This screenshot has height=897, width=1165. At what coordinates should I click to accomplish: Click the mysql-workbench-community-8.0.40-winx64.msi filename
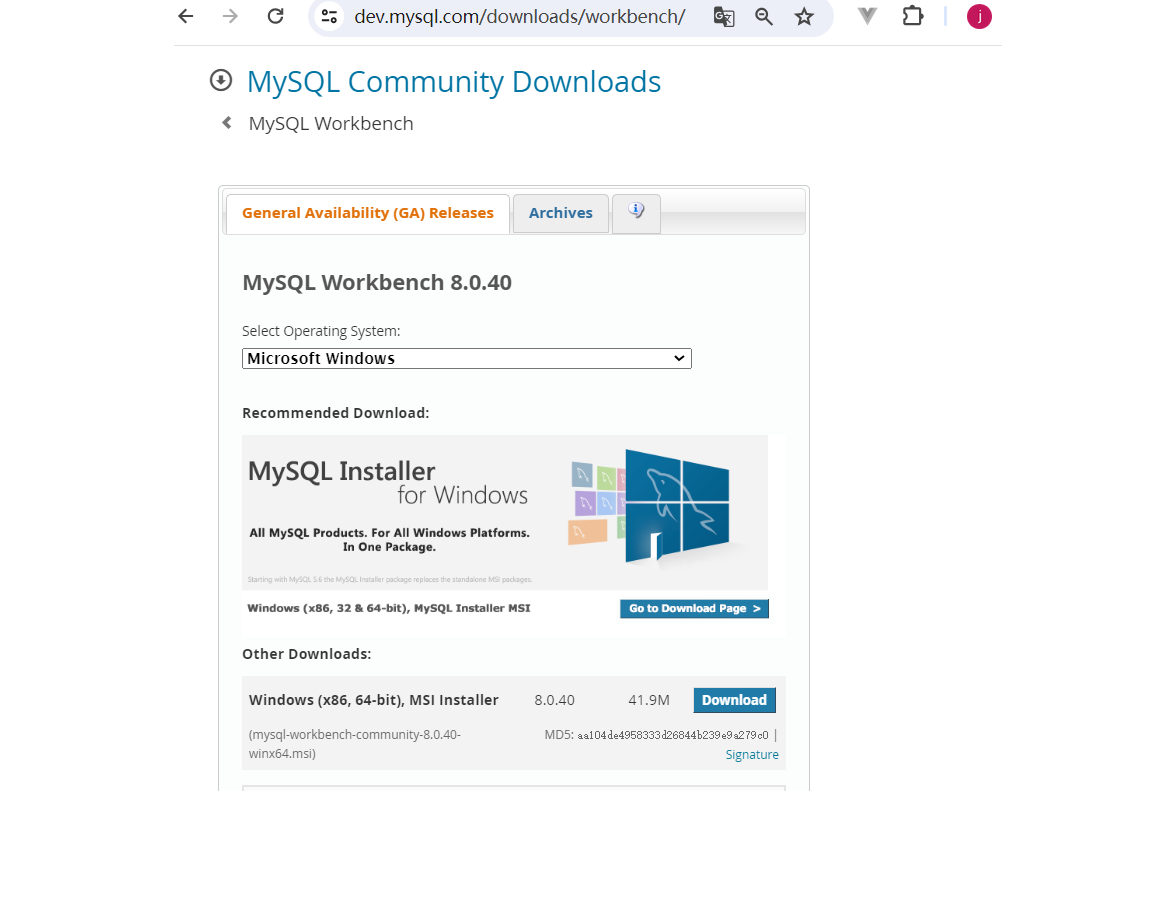tap(354, 744)
